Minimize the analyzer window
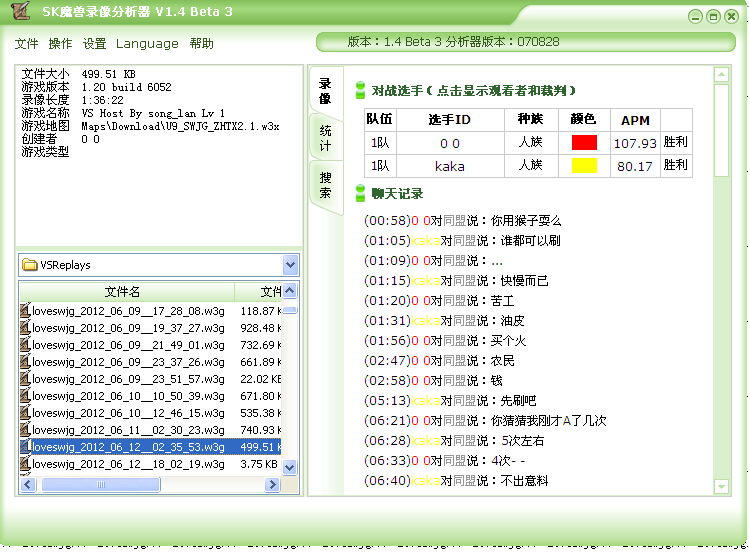This screenshot has height=553, width=749. tap(695, 17)
